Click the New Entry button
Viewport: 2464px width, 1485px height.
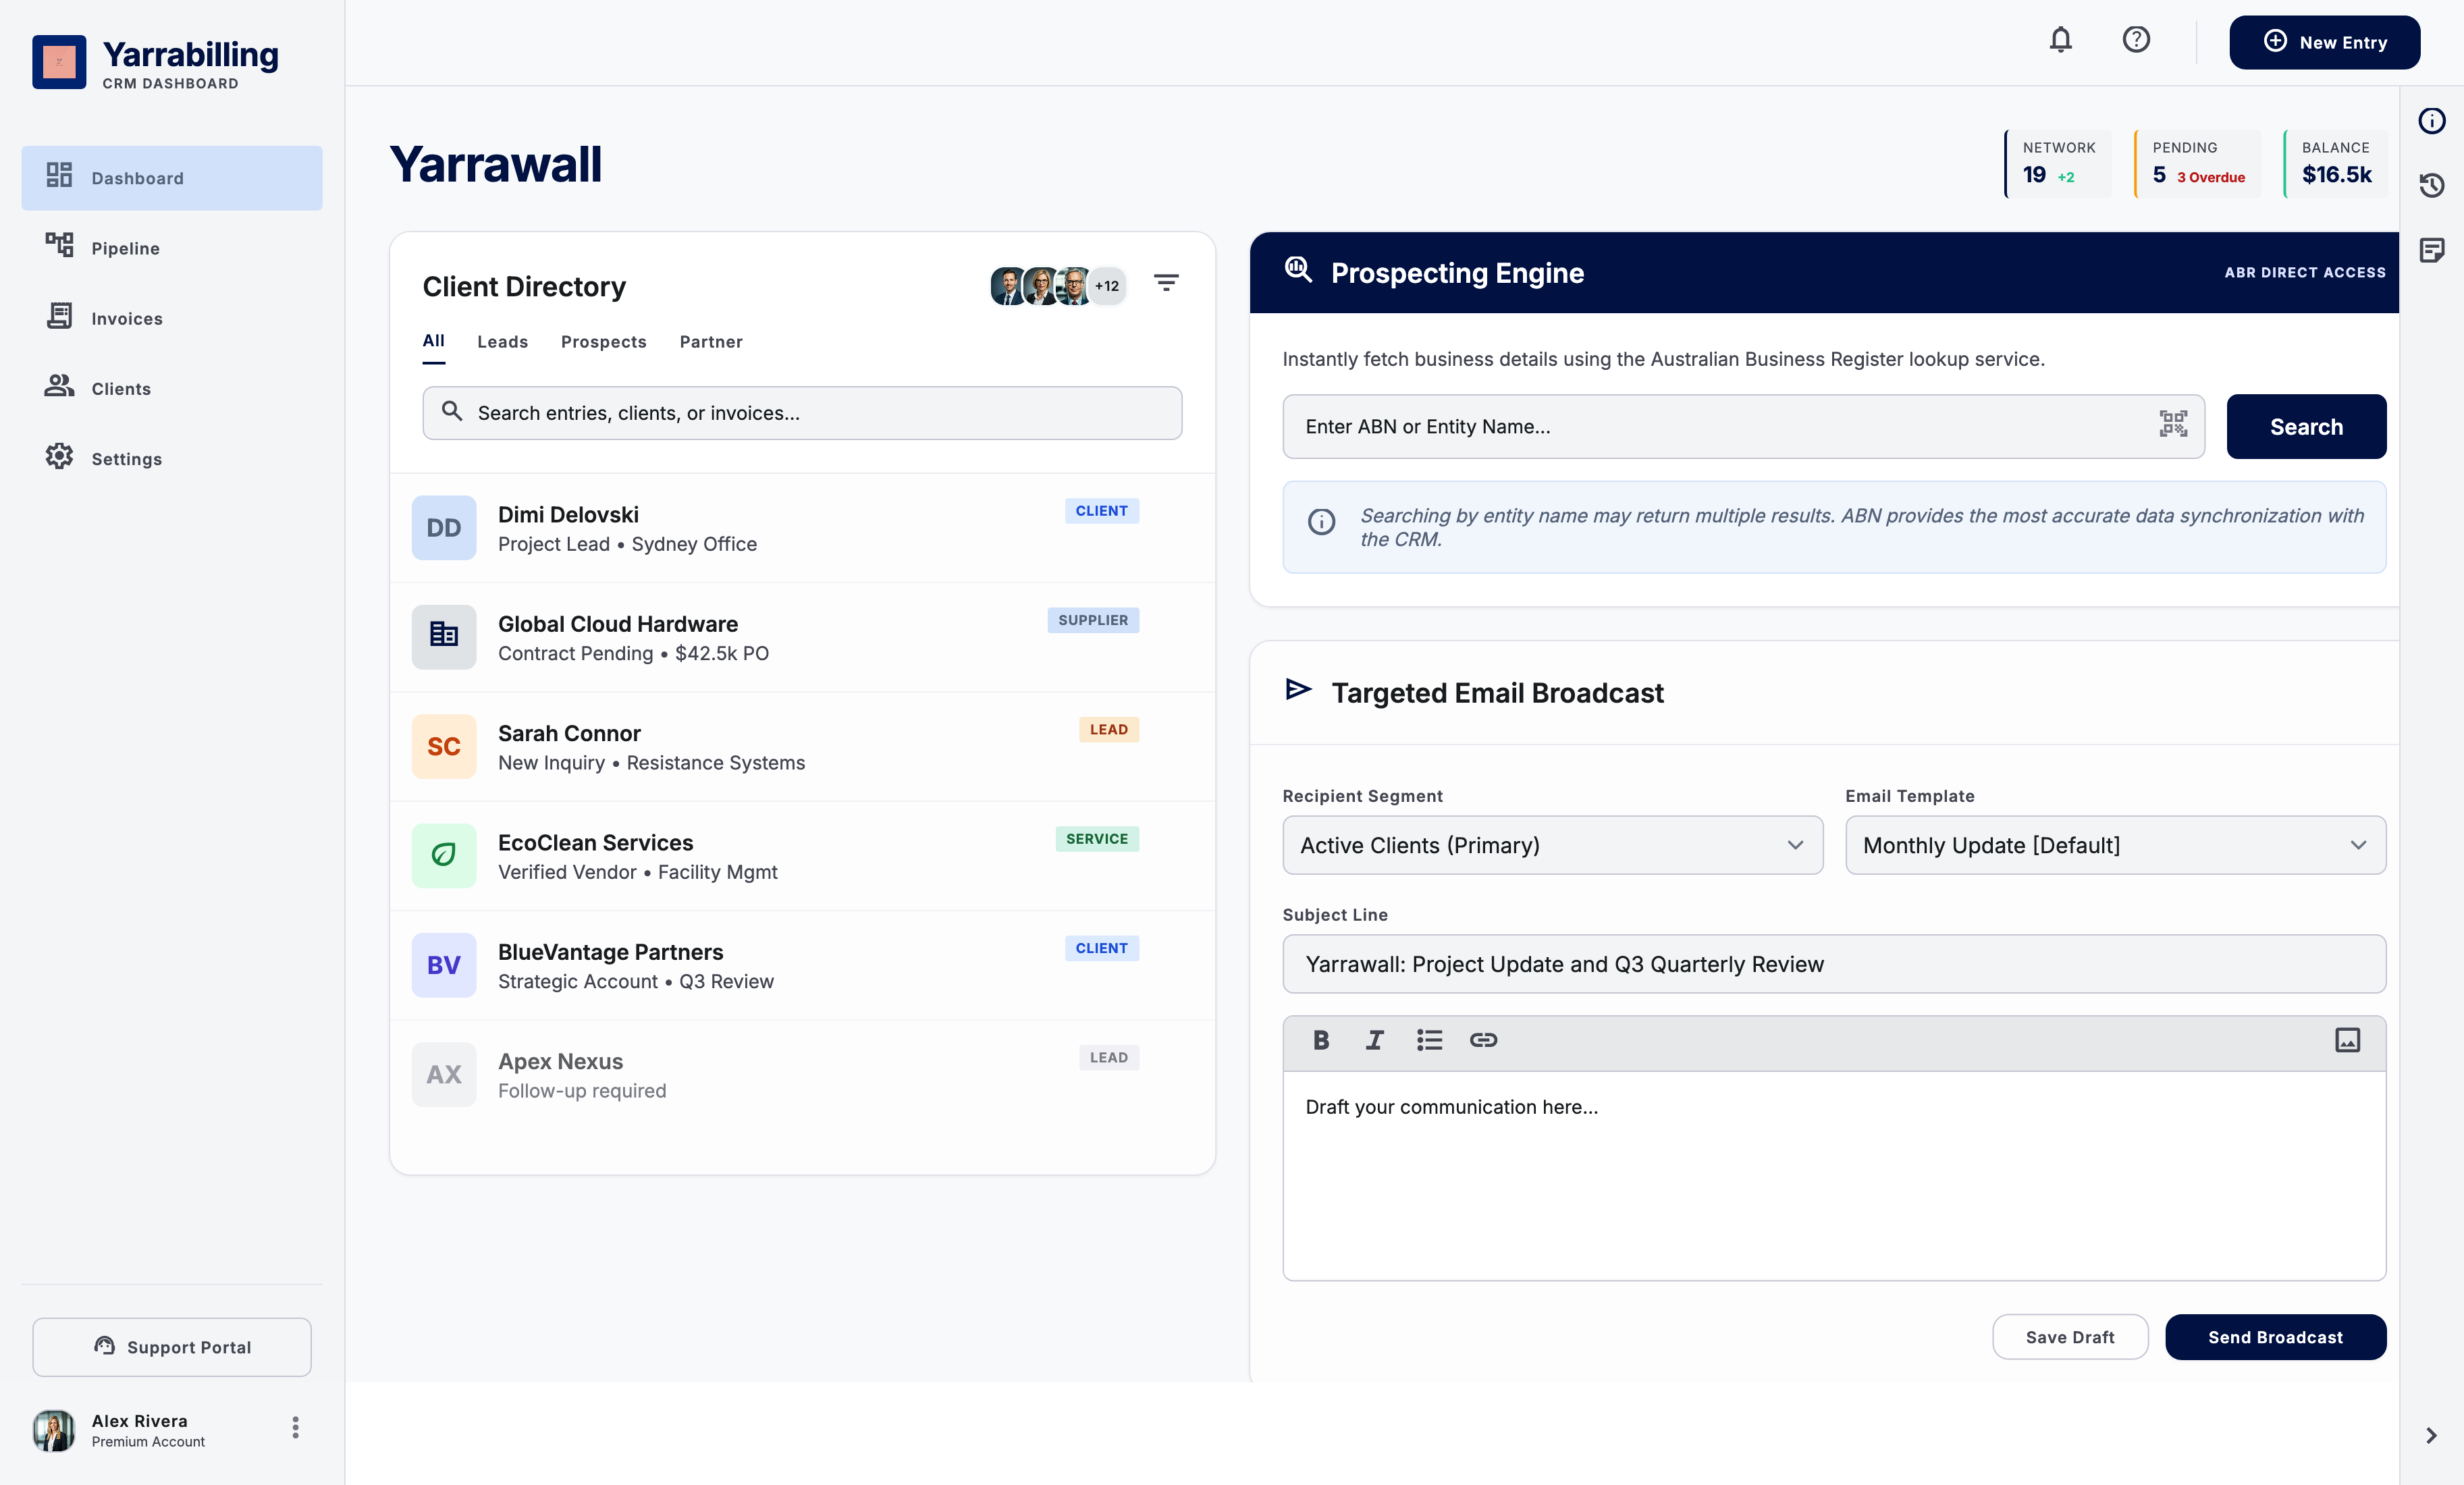pyautogui.click(x=2324, y=42)
